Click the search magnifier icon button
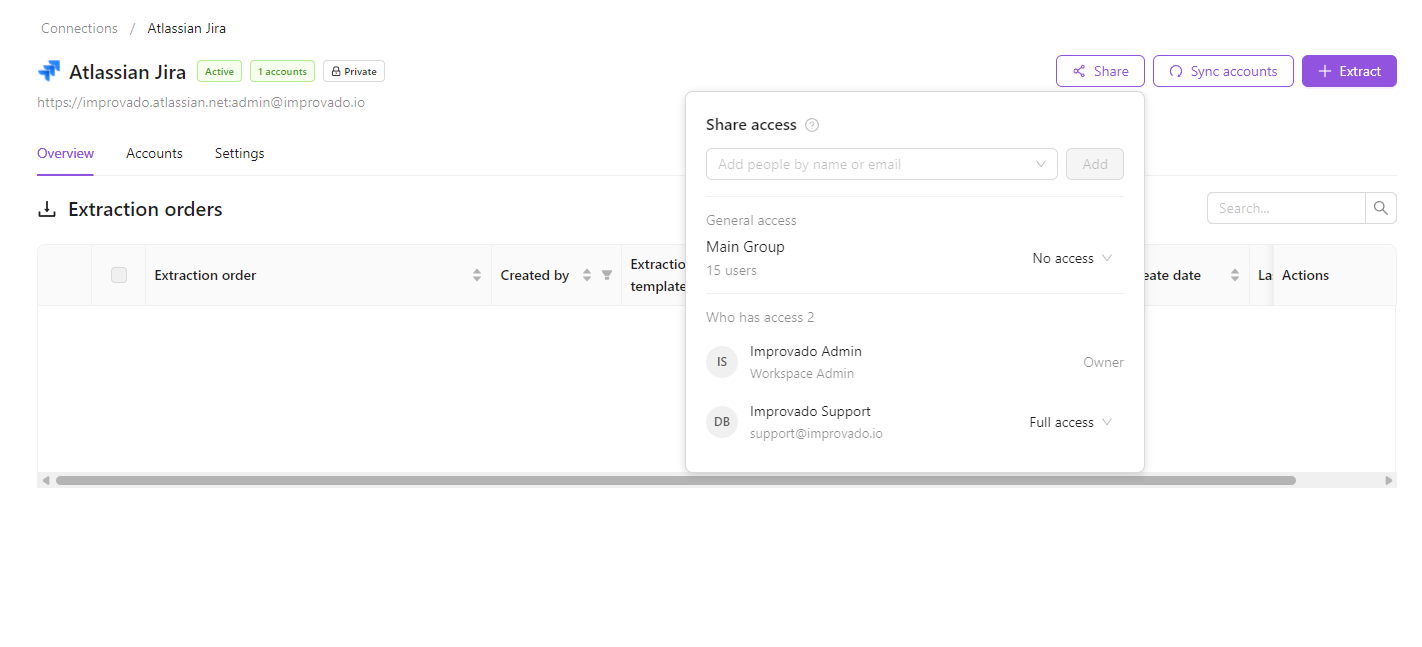This screenshot has height=647, width=1422. [x=1381, y=208]
